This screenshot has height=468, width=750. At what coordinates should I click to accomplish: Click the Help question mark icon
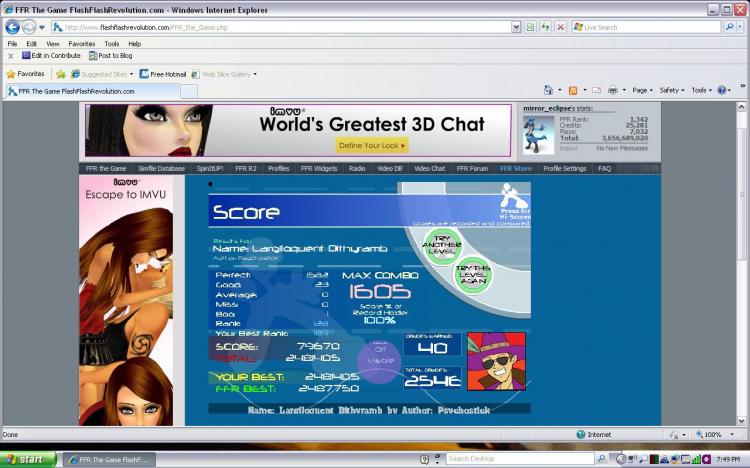722,90
